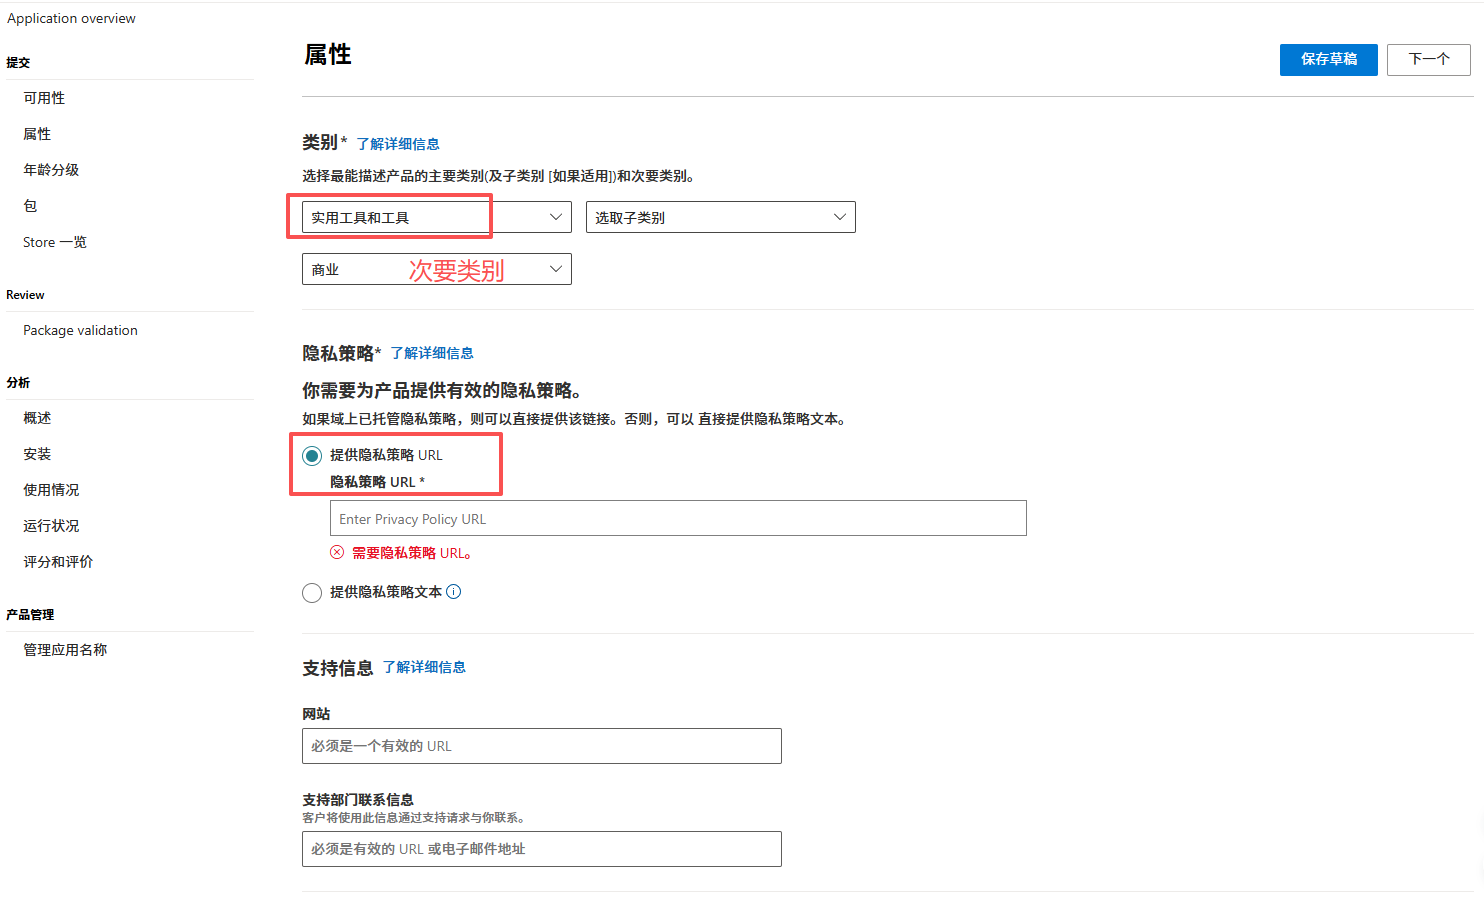The image size is (1484, 907).
Task: Open the 实用工具和工具 category dropdown
Action: [x=436, y=217]
